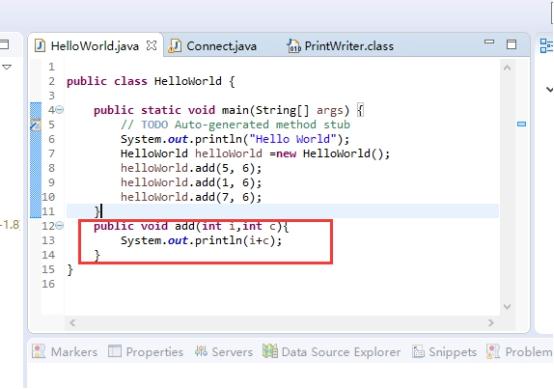Viewport: 554px width, 389px height.
Task: Click the Servers view icon
Action: click(201, 351)
